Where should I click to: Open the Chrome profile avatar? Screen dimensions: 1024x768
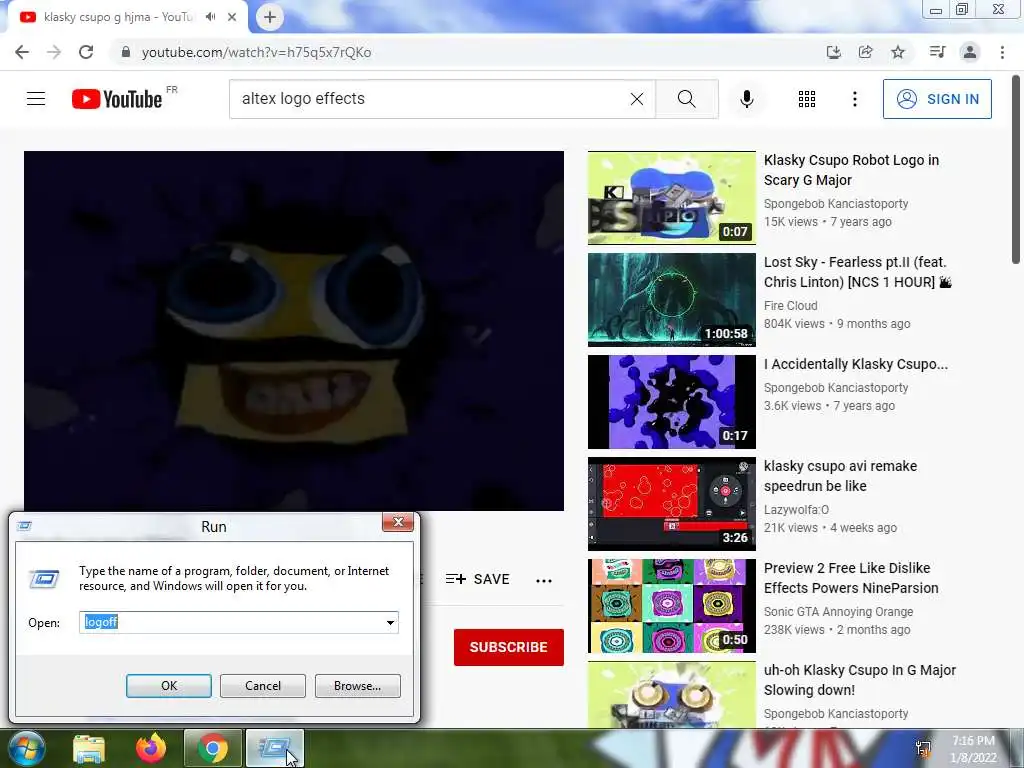coord(970,52)
